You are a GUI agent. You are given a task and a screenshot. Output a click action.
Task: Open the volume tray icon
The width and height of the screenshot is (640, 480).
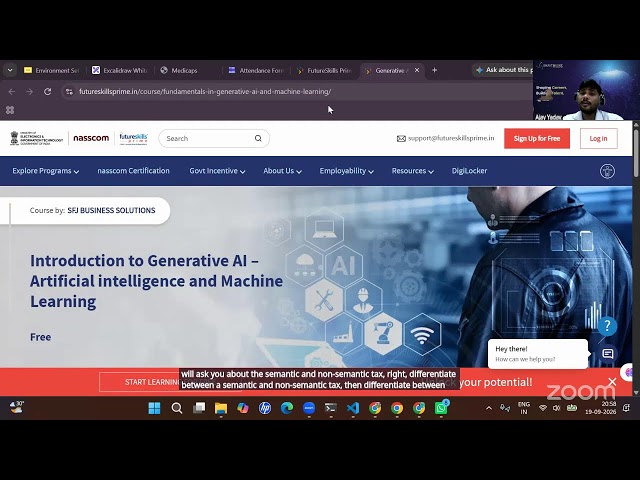point(556,408)
